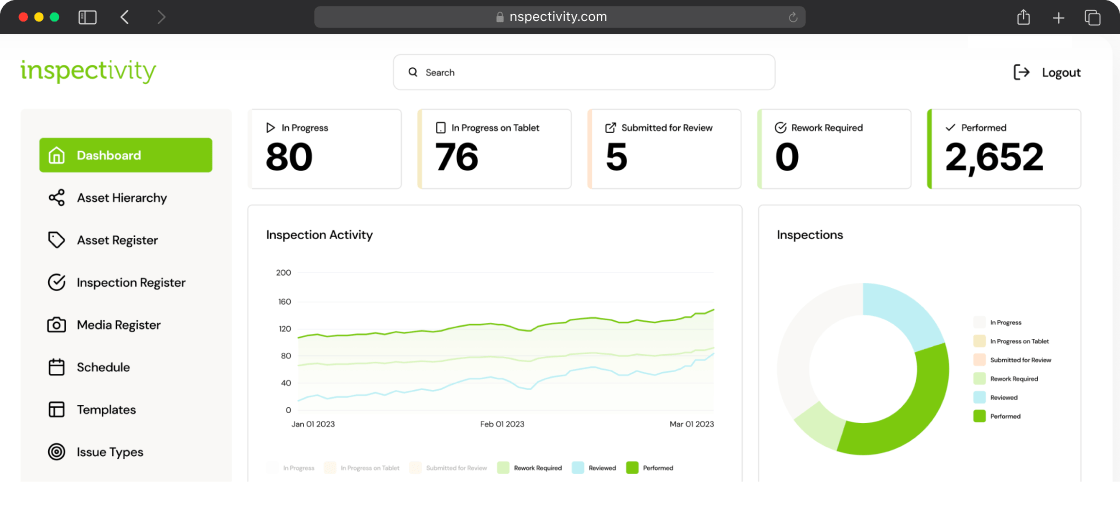Viewport: 1120px width, 526px height.
Task: Click Rework Required swatch in donut legend
Action: pyautogui.click(x=979, y=378)
